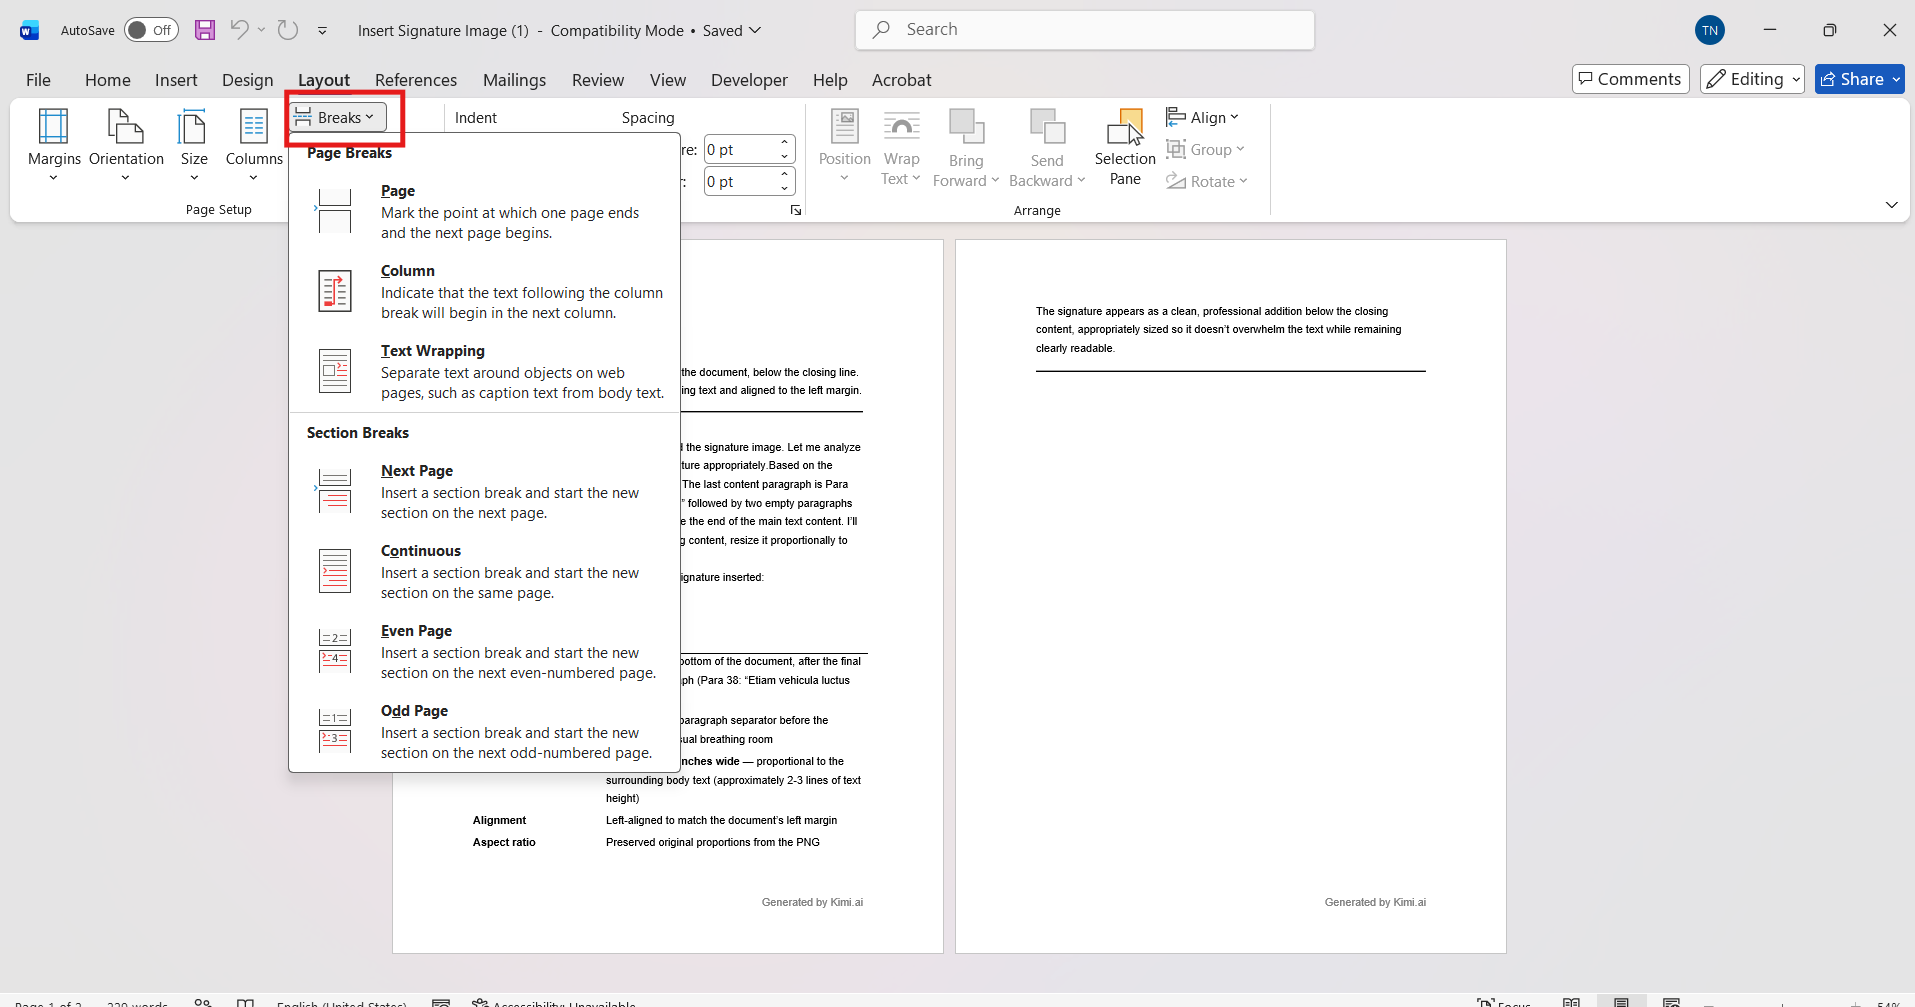1915x1007 pixels.
Task: Click into the Search box
Action: [1085, 30]
